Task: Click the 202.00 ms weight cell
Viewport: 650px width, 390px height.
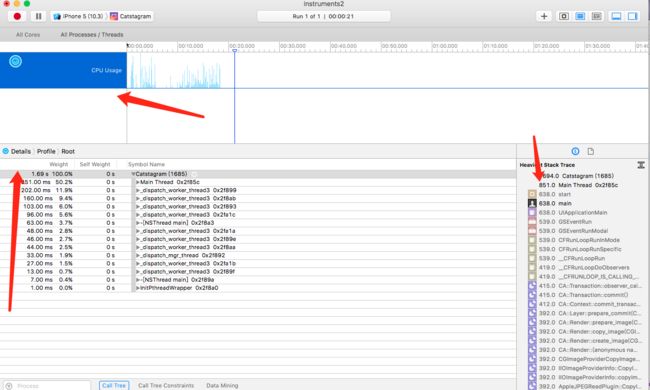Action: pyautogui.click(x=36, y=190)
